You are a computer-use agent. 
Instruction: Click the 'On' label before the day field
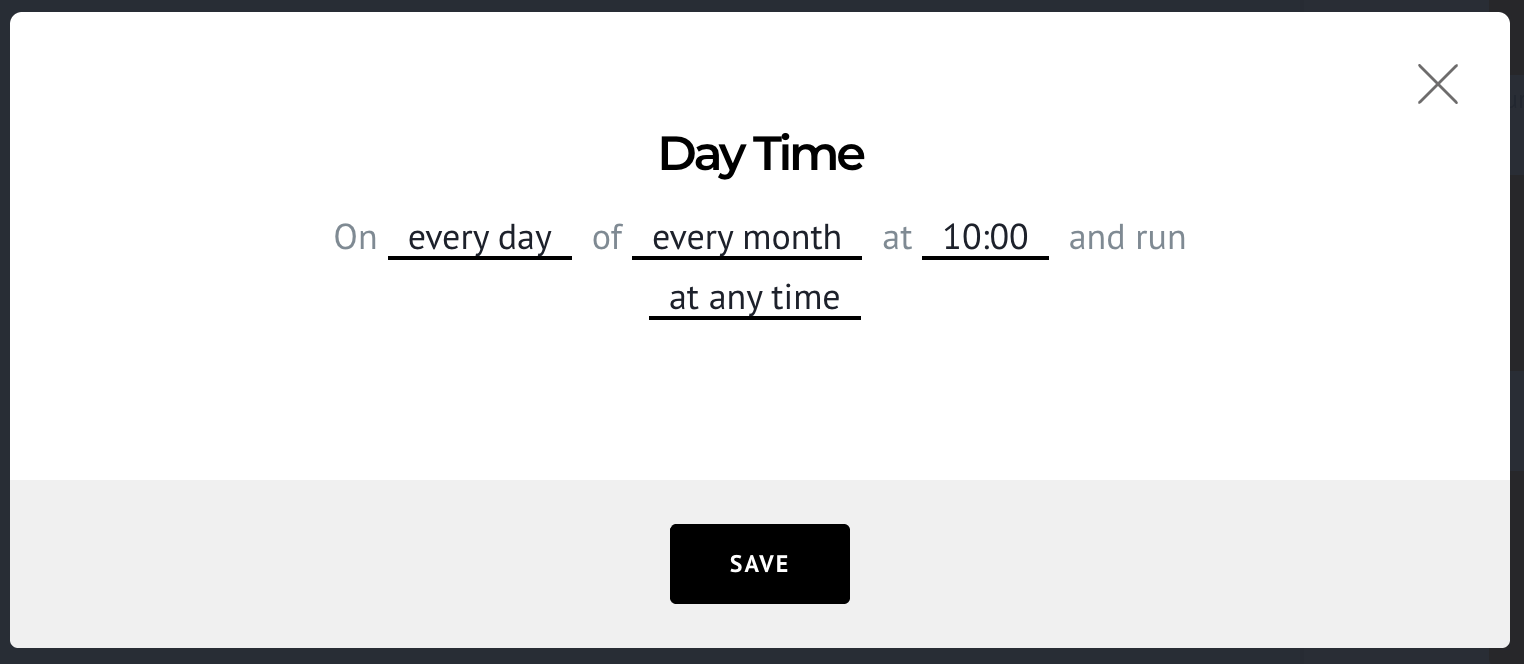pyautogui.click(x=356, y=237)
